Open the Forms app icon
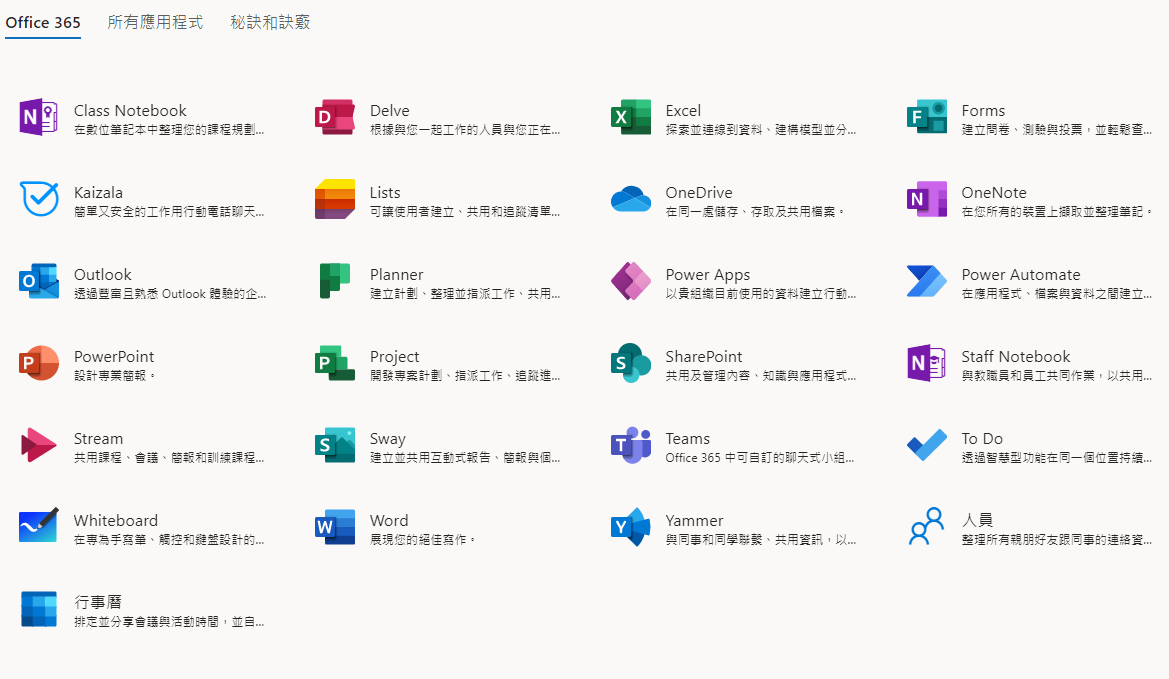 pos(927,117)
